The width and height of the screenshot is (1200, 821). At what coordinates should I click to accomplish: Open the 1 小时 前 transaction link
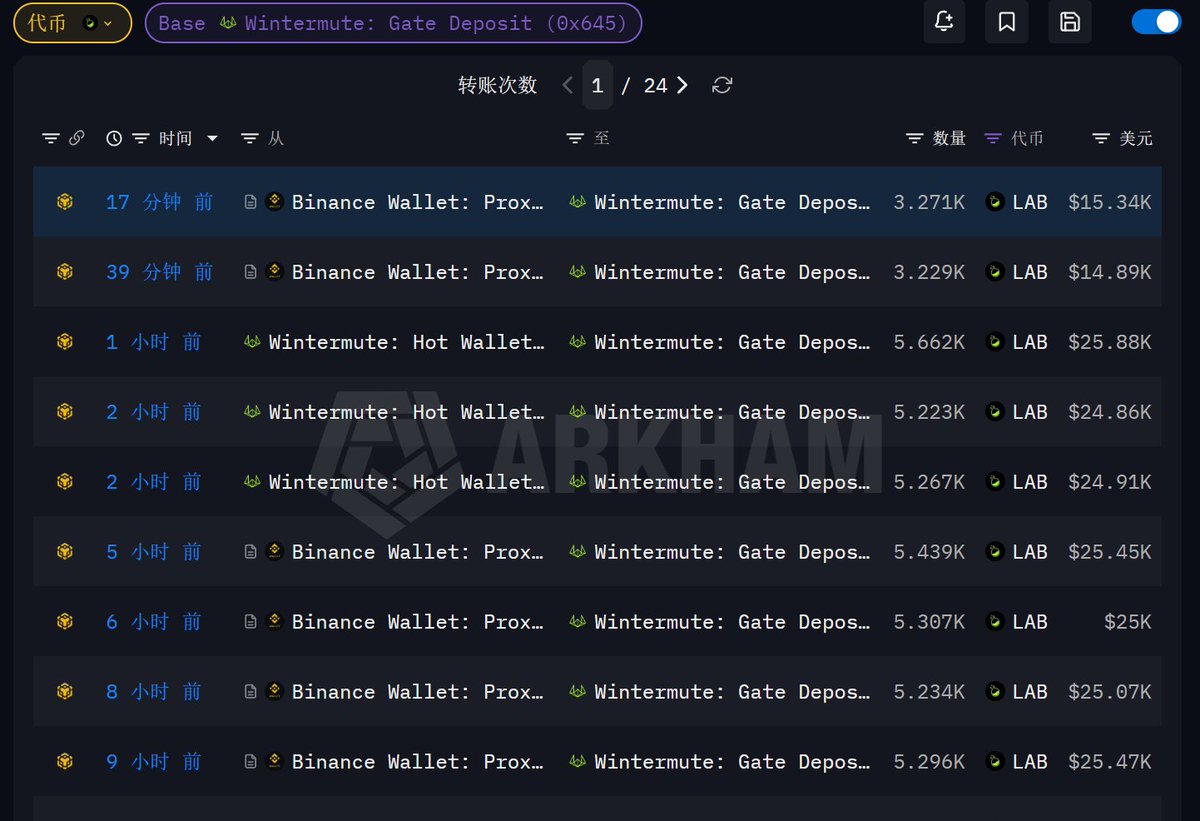153,342
